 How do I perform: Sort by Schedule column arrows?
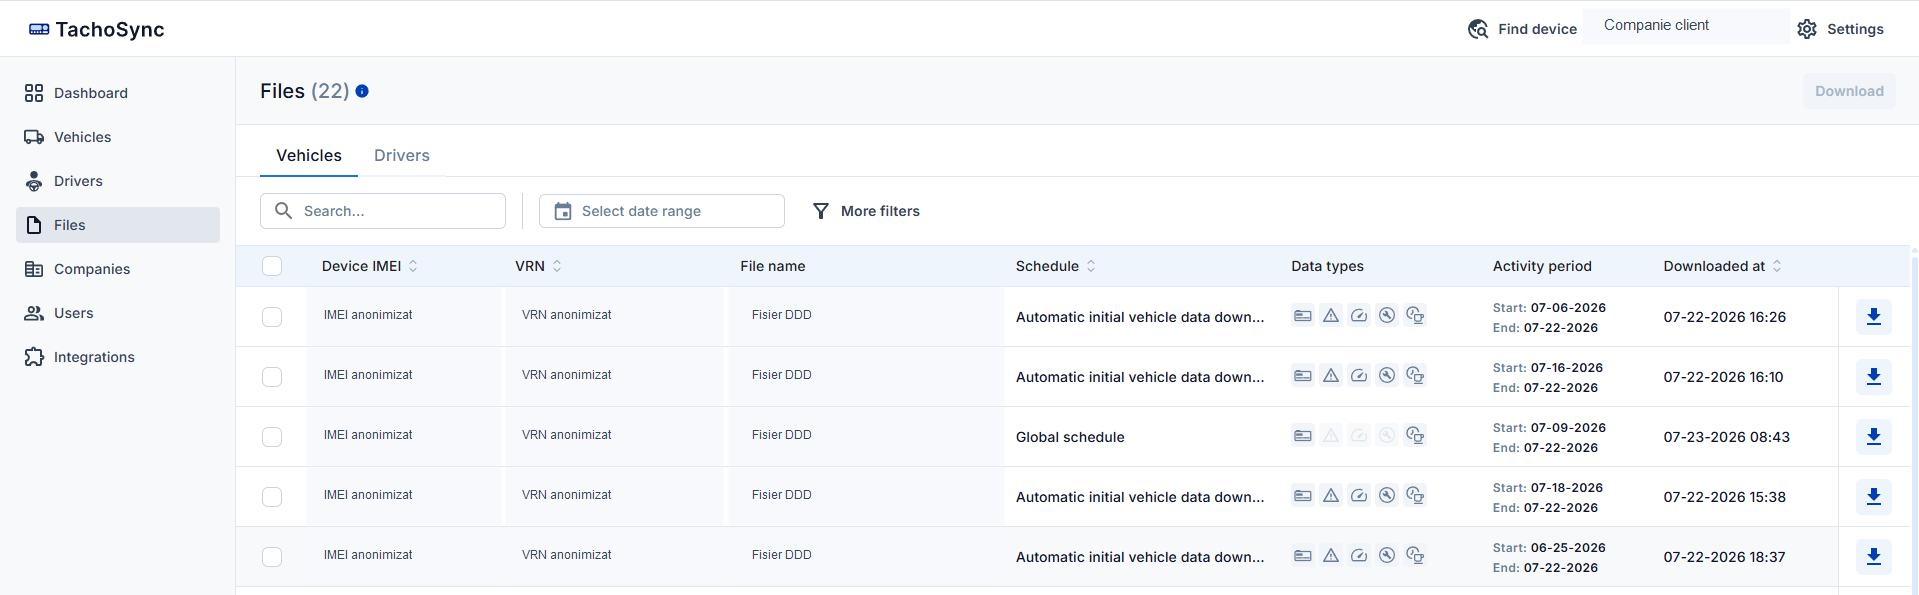(1091, 266)
